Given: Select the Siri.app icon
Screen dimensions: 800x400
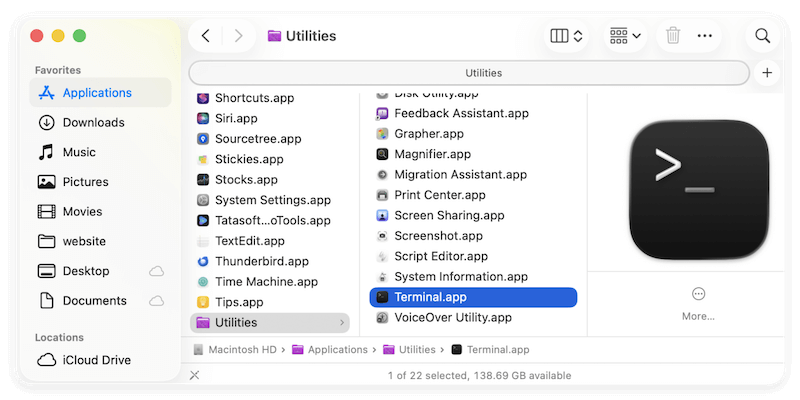Looking at the screenshot, I should 203,118.
